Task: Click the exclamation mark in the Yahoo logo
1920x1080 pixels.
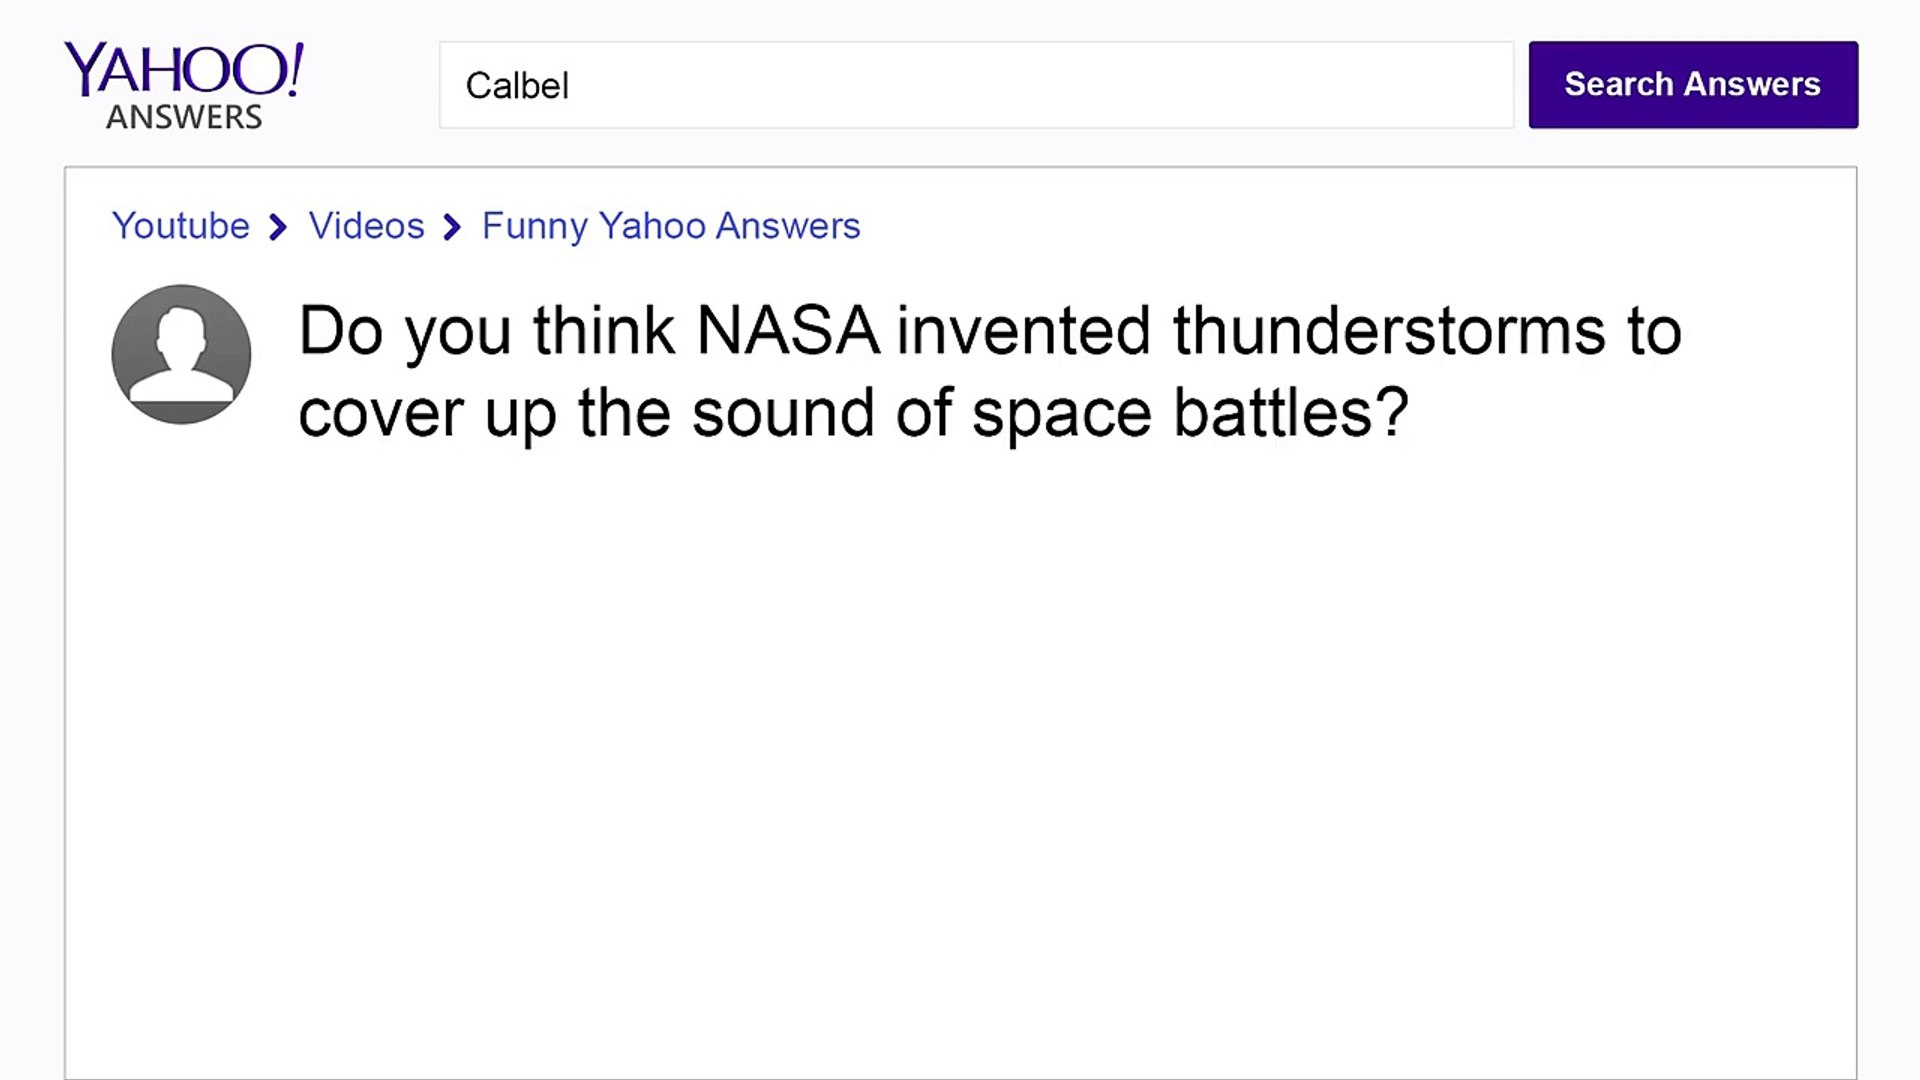Action: click(294, 68)
